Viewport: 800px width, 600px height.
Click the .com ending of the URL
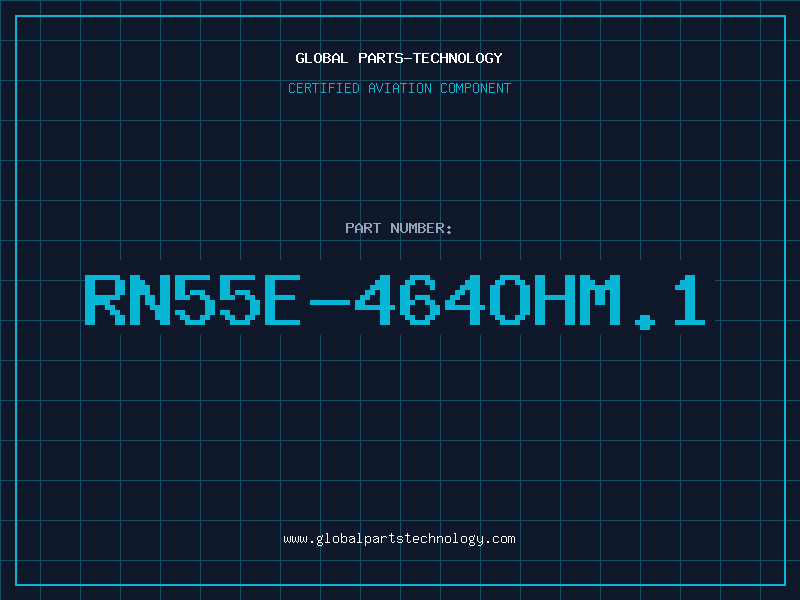tap(499, 539)
